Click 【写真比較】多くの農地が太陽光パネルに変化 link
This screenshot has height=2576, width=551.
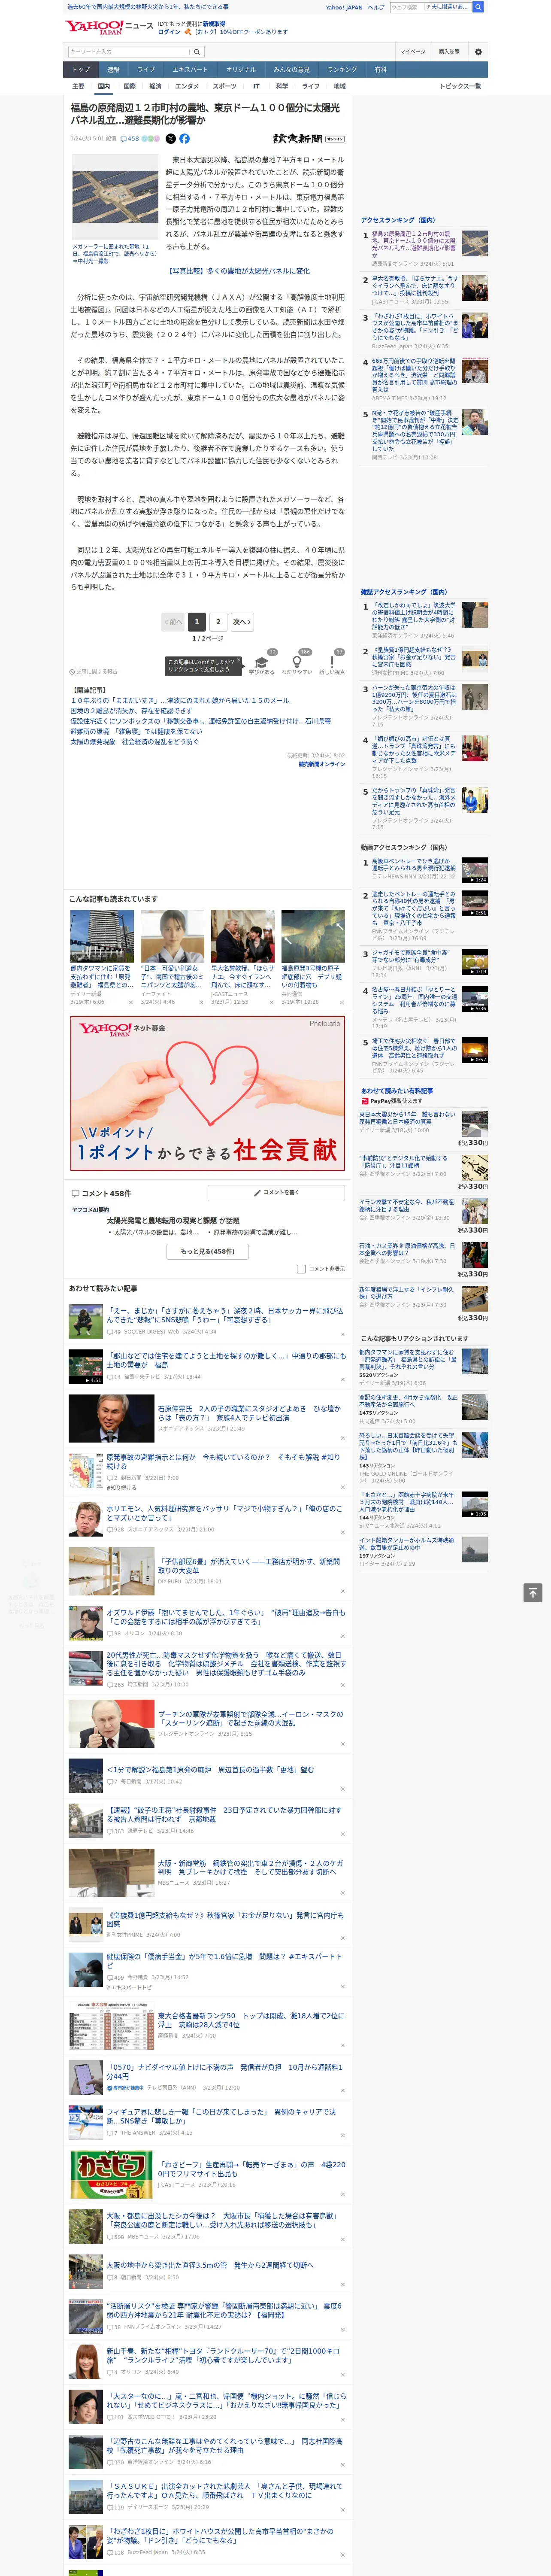coord(239,271)
